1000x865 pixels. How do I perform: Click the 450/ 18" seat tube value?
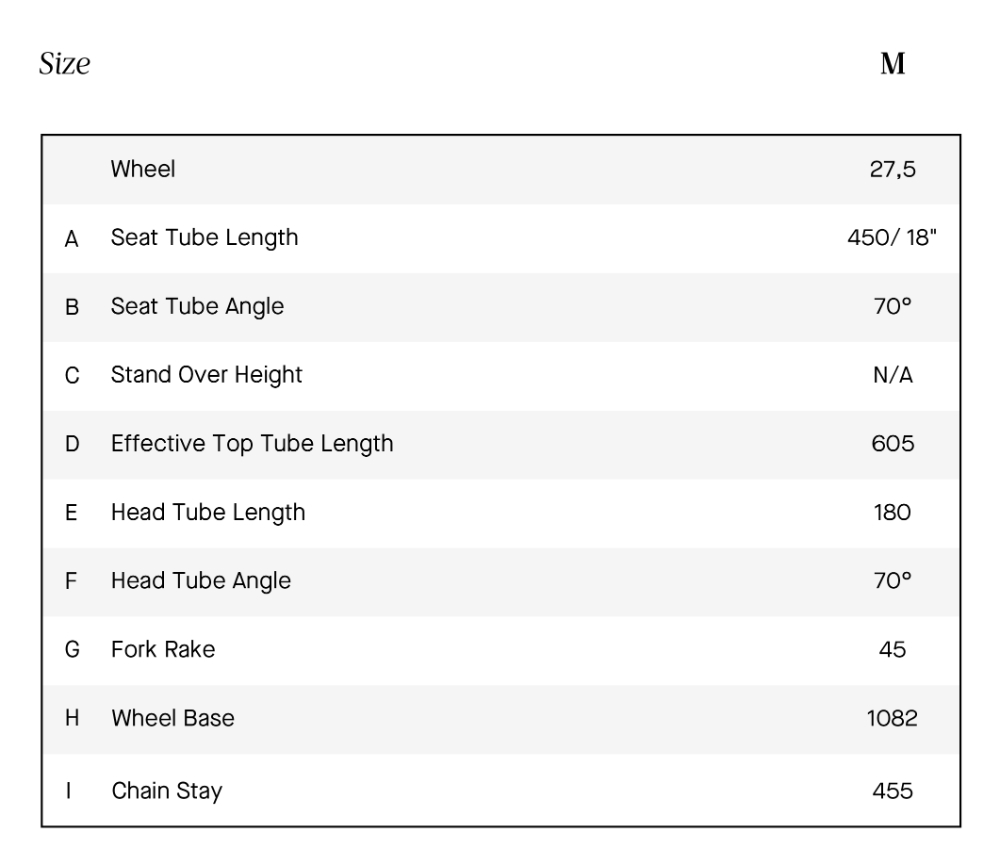[892, 238]
